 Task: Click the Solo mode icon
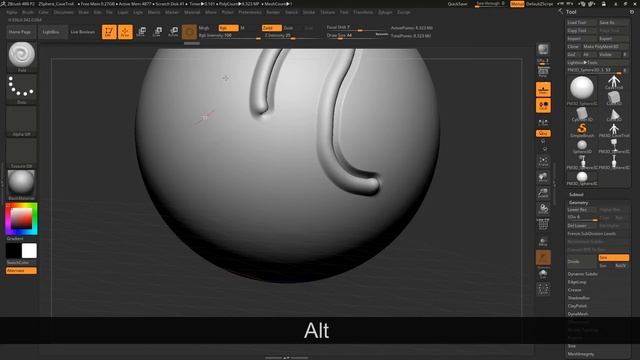coord(543,273)
